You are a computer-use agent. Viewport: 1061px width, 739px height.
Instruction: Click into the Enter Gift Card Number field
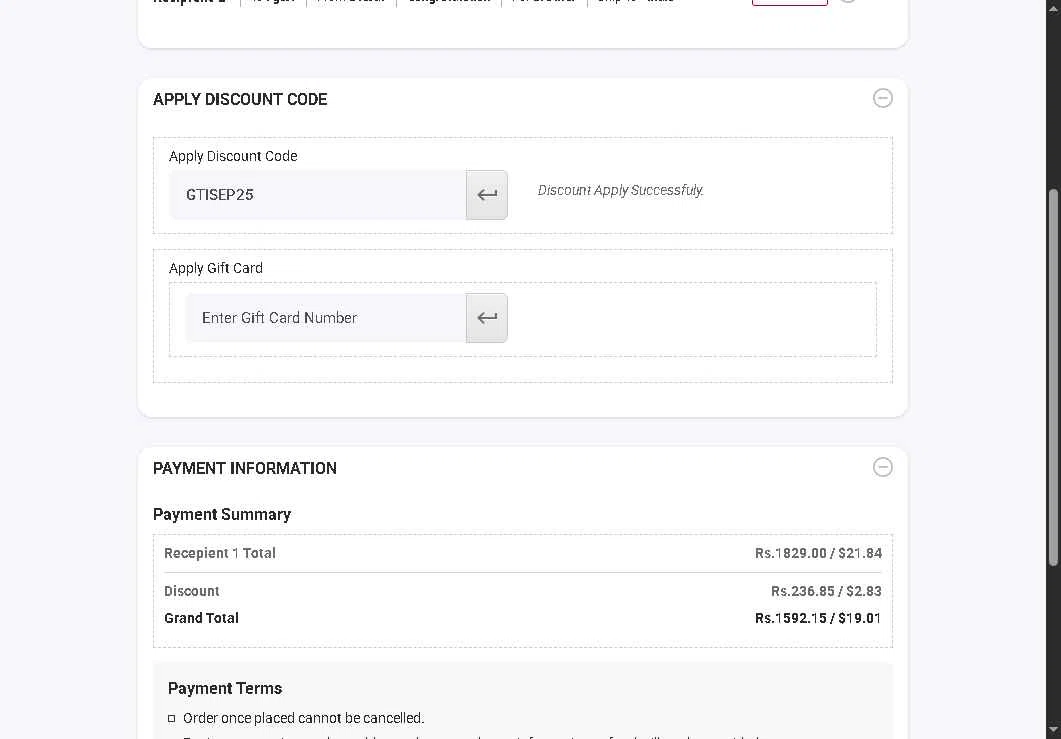click(325, 318)
